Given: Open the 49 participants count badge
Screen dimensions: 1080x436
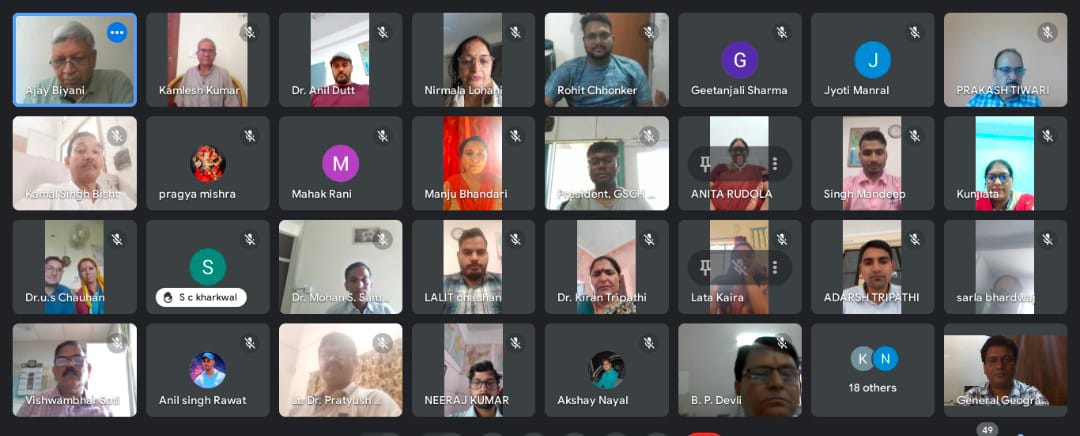Looking at the screenshot, I should (987, 430).
